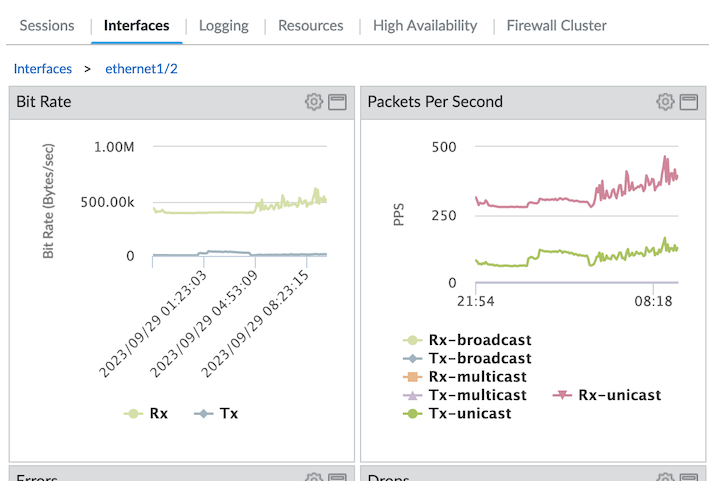Maximize the Packets Per Second panel
This screenshot has height=481, width=720.
(688, 101)
